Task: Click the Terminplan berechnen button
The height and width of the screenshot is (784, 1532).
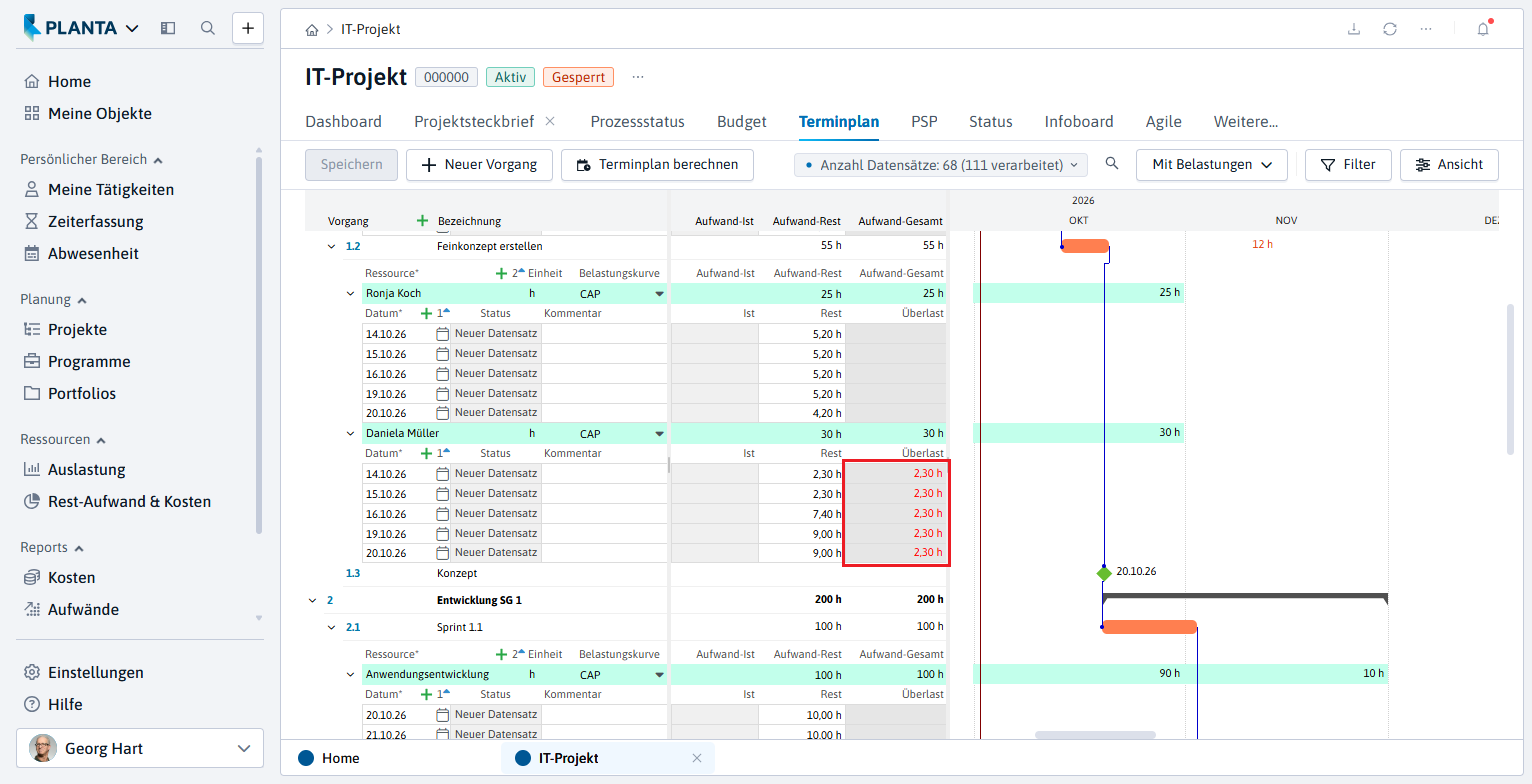Action: point(657,165)
